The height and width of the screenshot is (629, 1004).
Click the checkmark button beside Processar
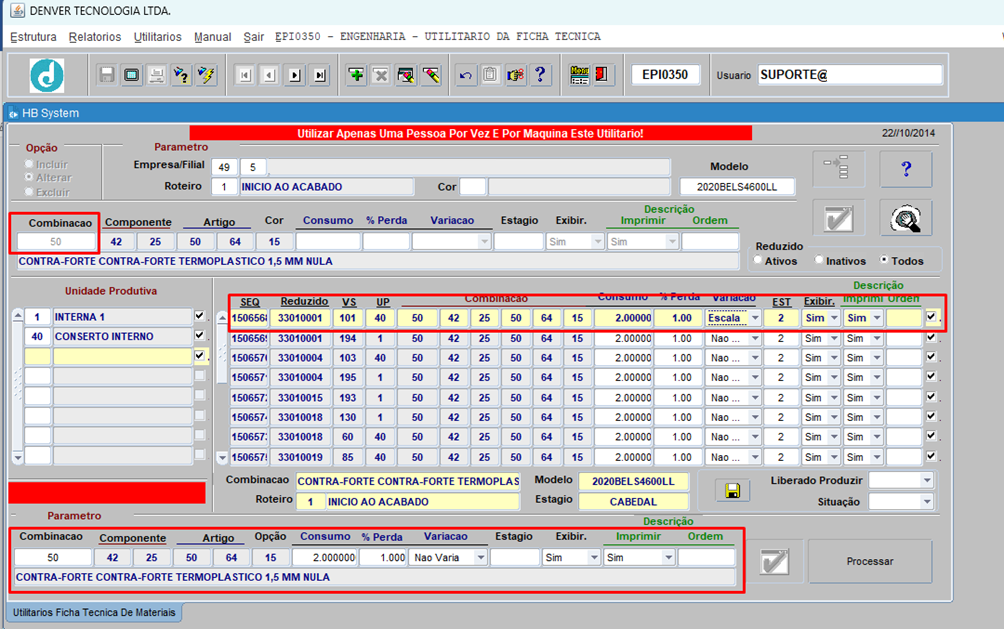(x=774, y=562)
